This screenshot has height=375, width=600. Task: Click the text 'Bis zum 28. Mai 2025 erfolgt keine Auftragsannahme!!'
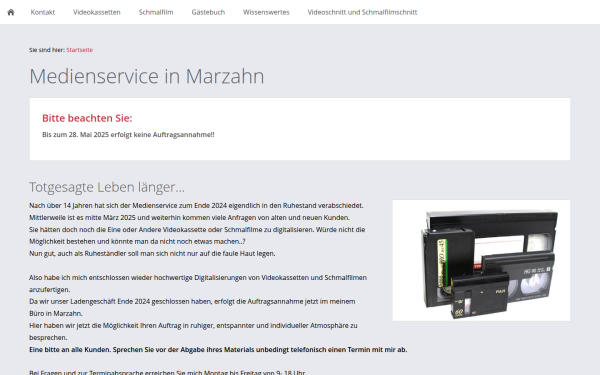[x=128, y=135]
